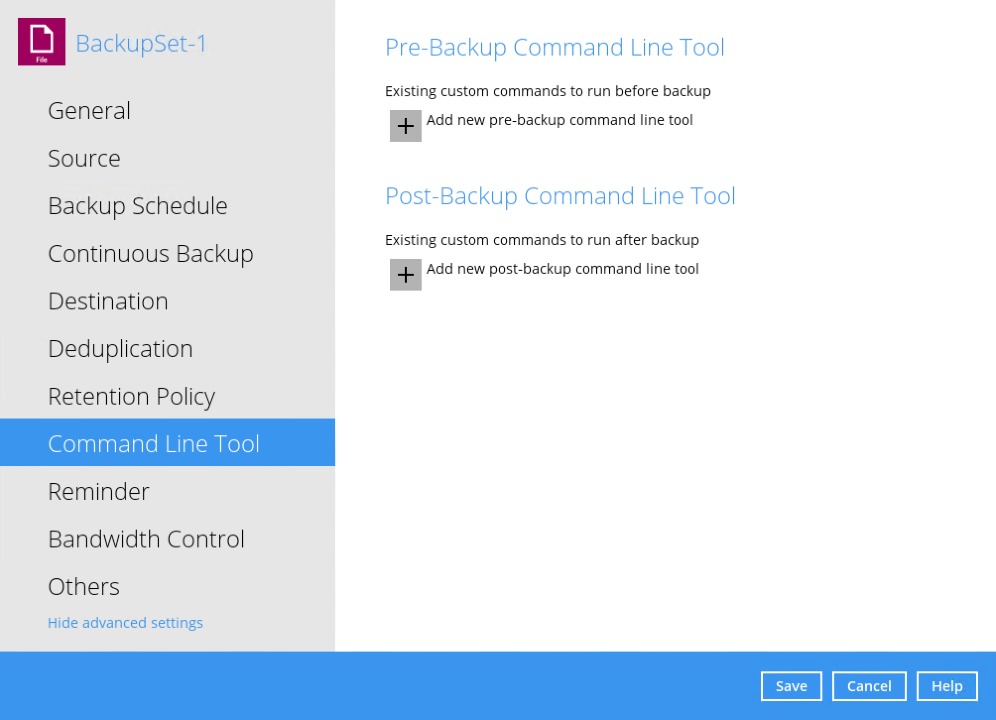
Task: Collapse advanced settings via Hide advanced settings
Action: tap(125, 622)
